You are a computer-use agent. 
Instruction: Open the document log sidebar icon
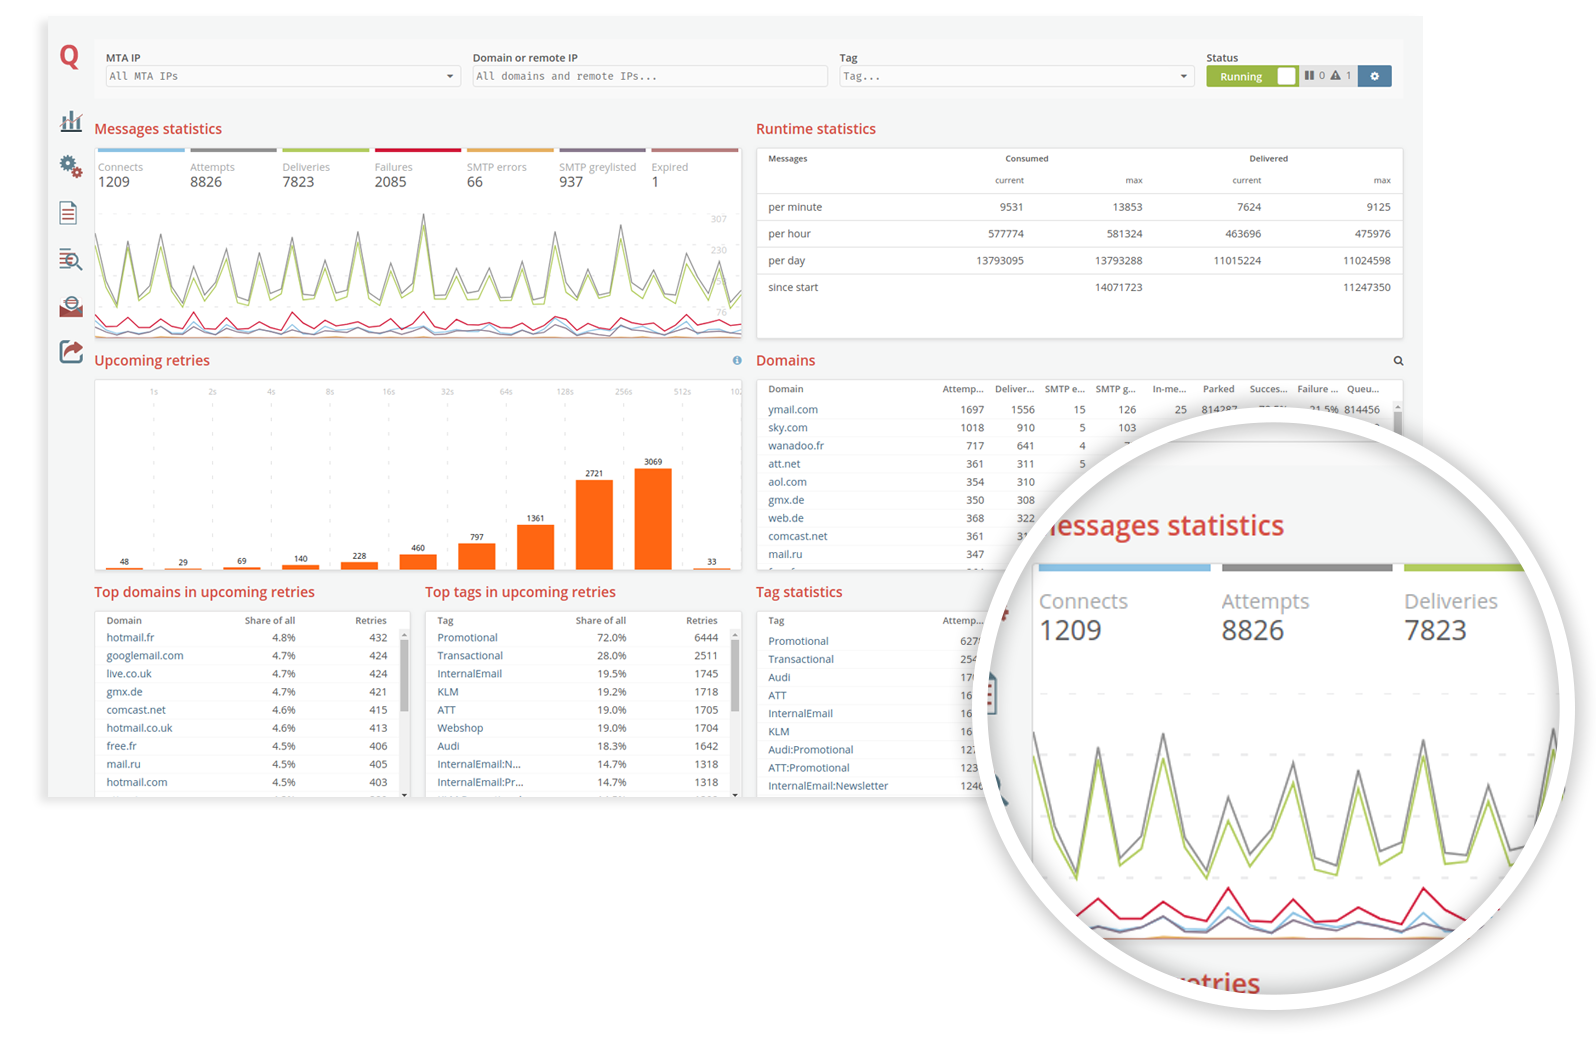pyautogui.click(x=68, y=212)
